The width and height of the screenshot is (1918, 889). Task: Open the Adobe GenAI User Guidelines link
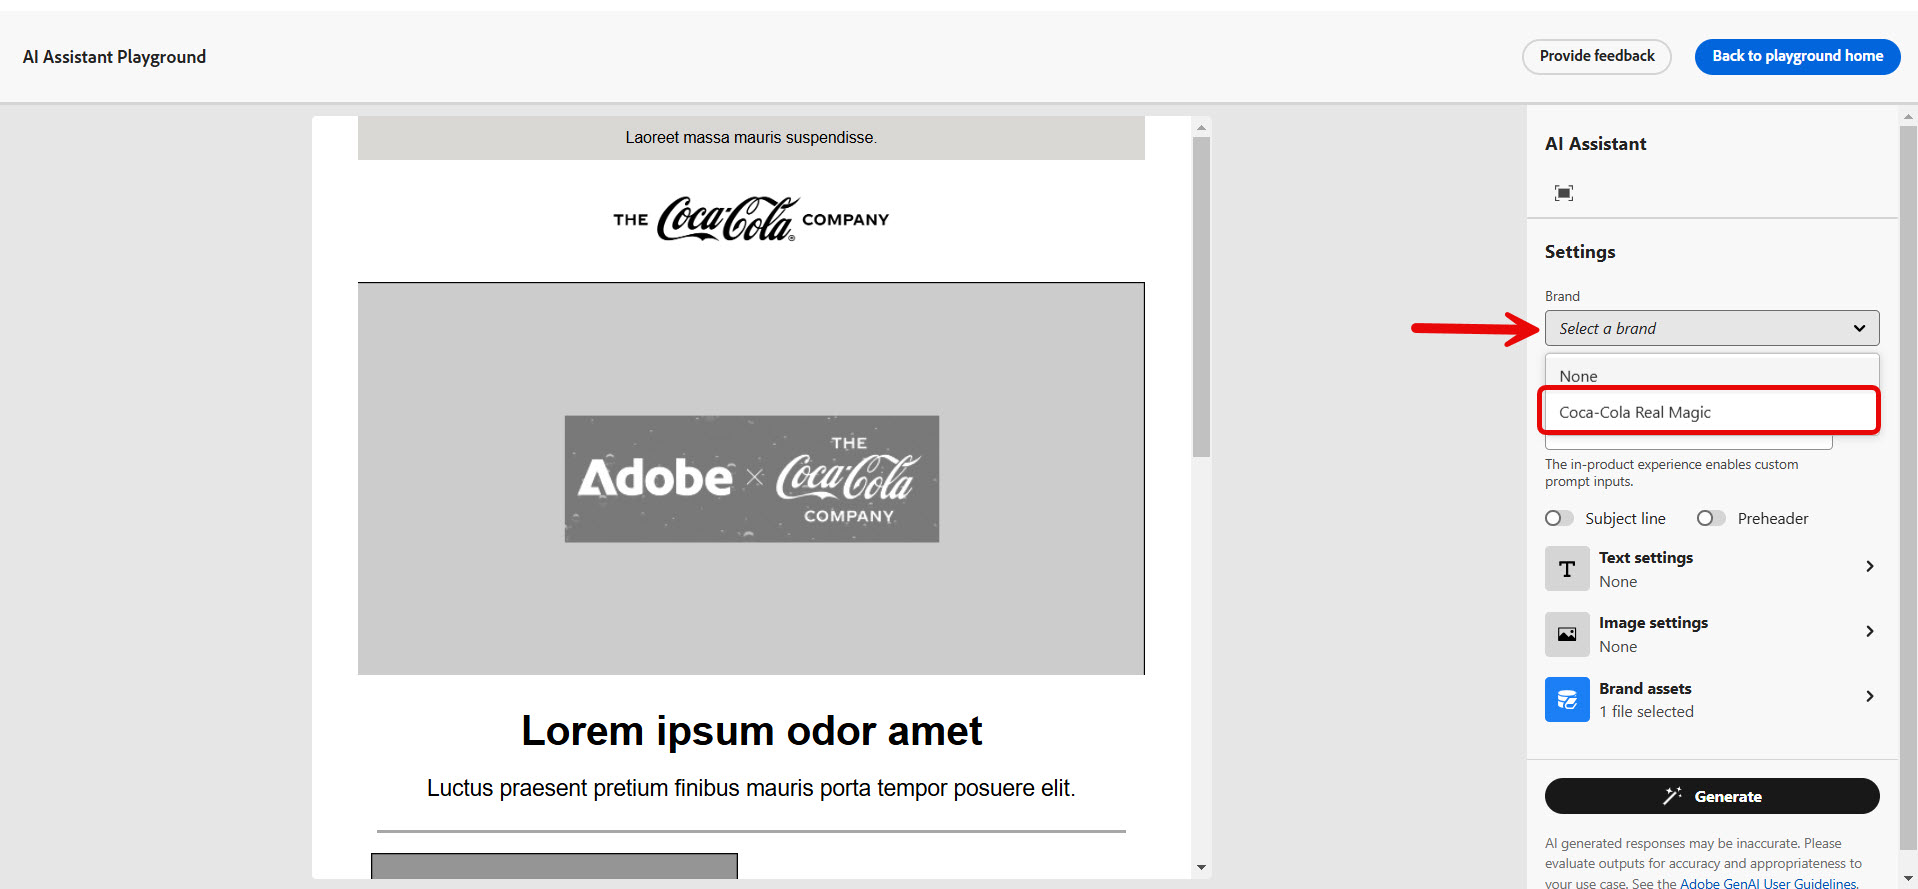(x=1768, y=883)
